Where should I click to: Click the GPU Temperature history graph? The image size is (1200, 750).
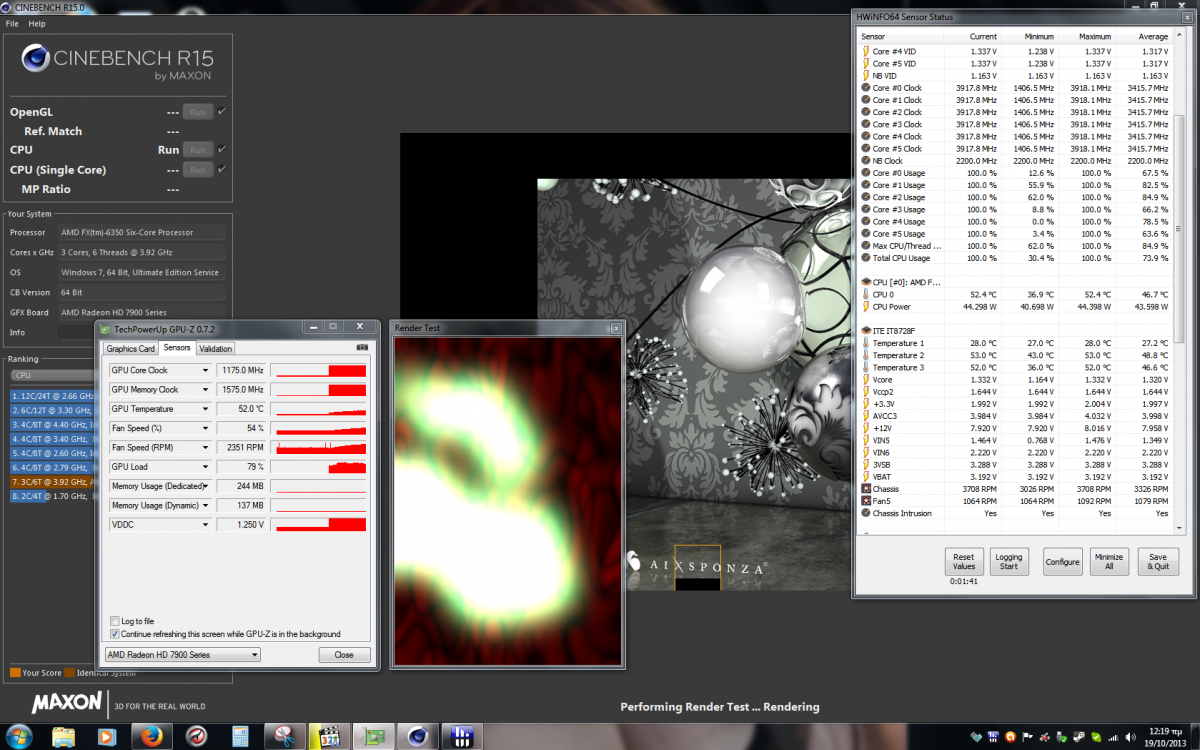coord(321,409)
